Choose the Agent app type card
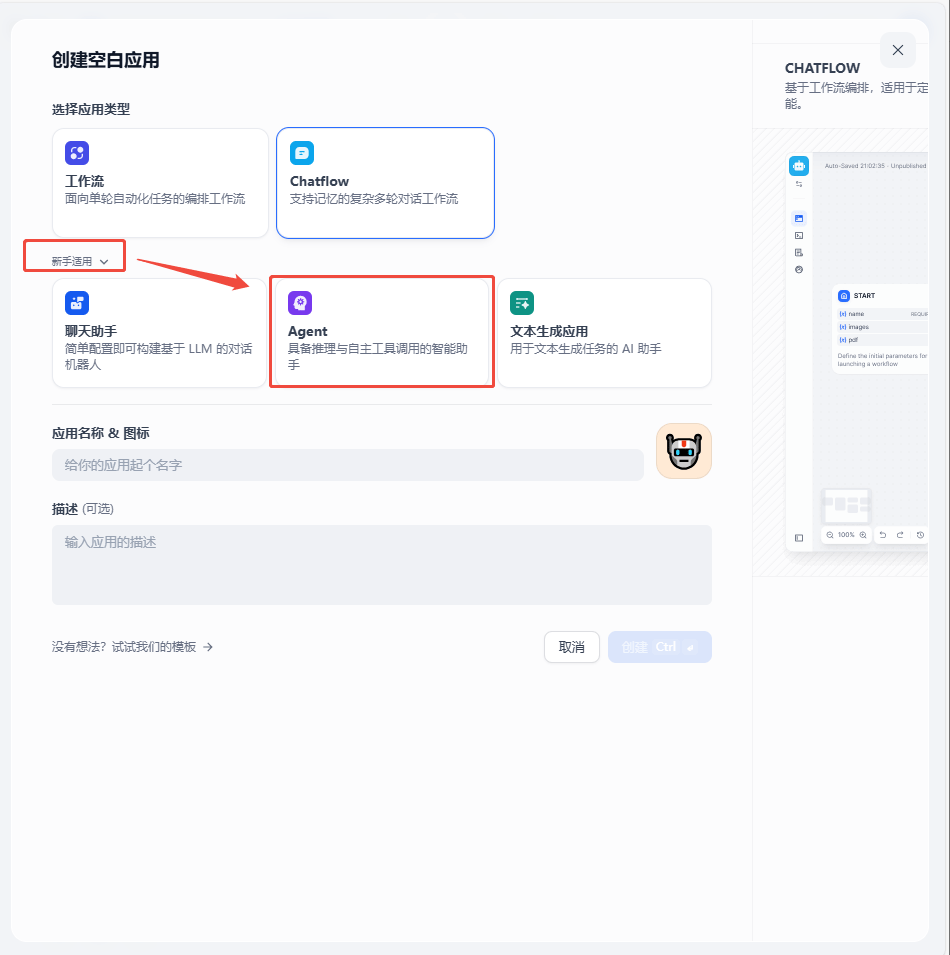950x955 pixels. [382, 333]
